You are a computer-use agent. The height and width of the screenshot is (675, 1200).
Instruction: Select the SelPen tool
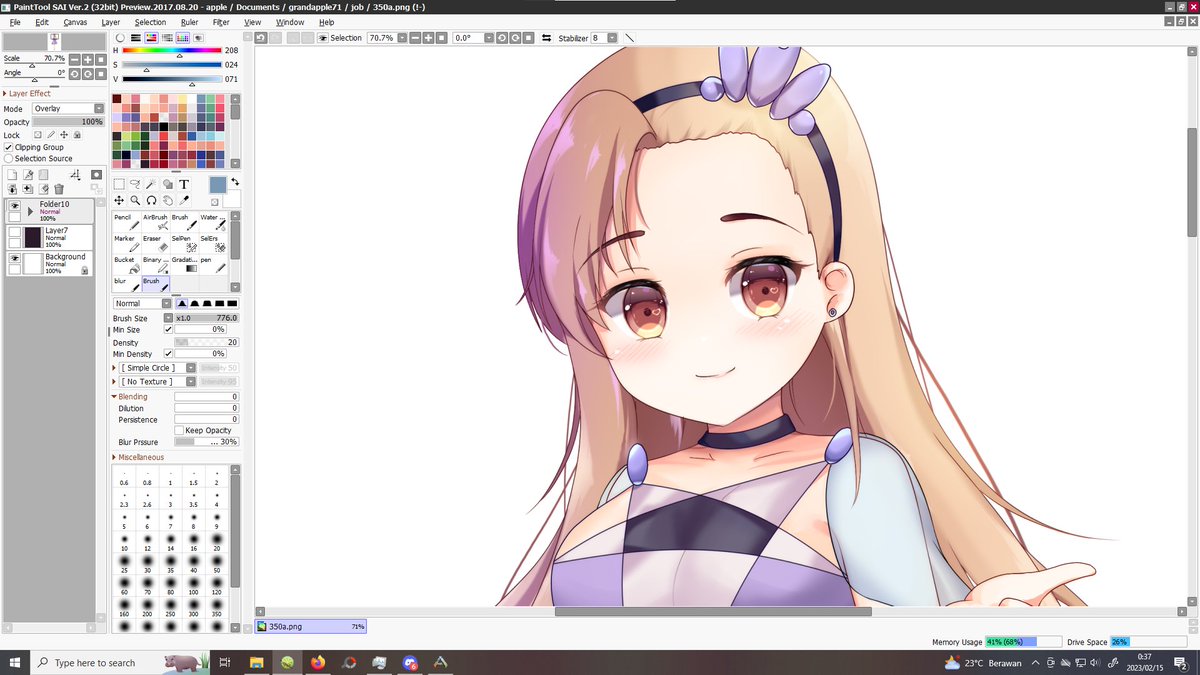click(x=184, y=244)
